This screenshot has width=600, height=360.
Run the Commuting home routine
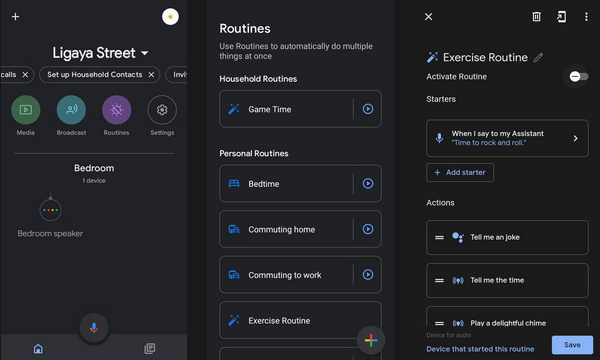pyautogui.click(x=368, y=229)
